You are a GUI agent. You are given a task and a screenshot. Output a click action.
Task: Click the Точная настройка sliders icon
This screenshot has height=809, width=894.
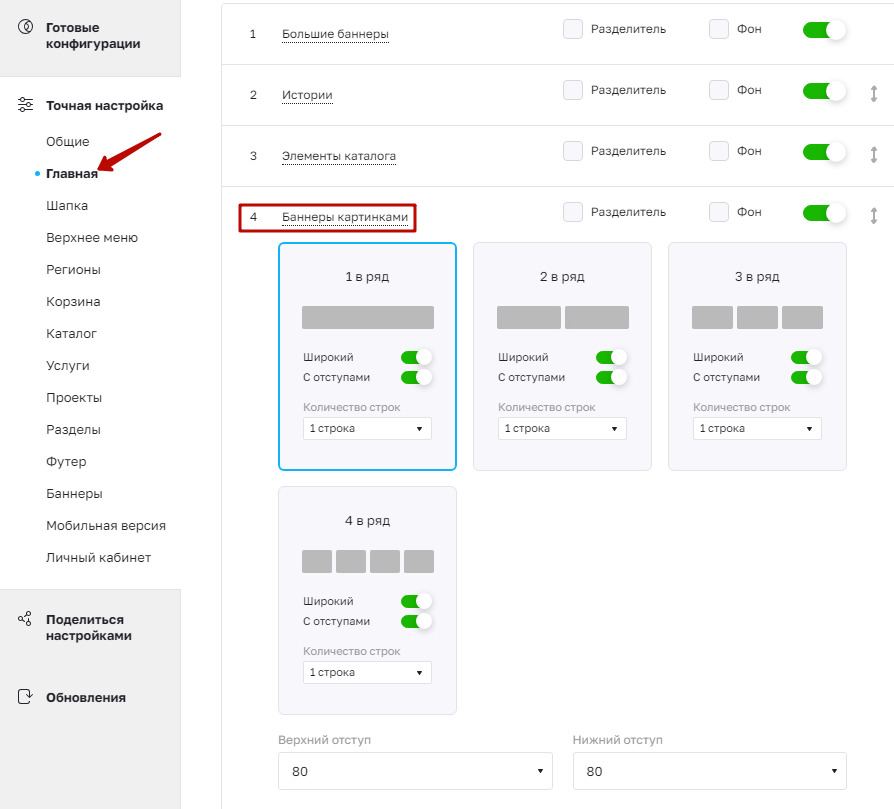26,105
